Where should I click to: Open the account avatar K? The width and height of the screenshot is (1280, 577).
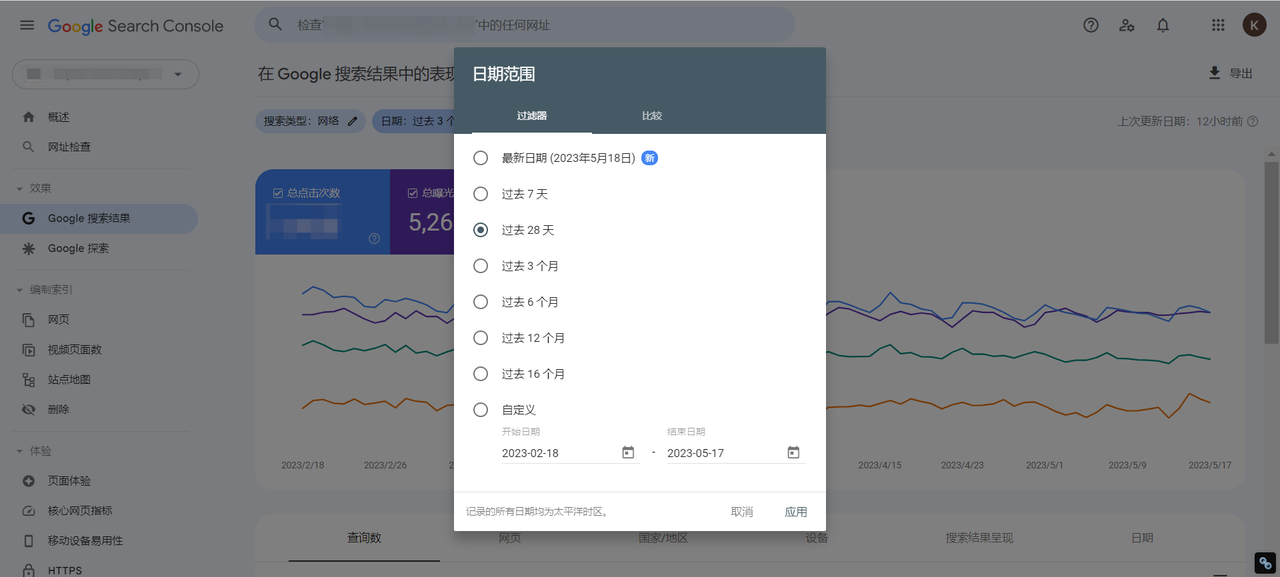tap(1254, 25)
